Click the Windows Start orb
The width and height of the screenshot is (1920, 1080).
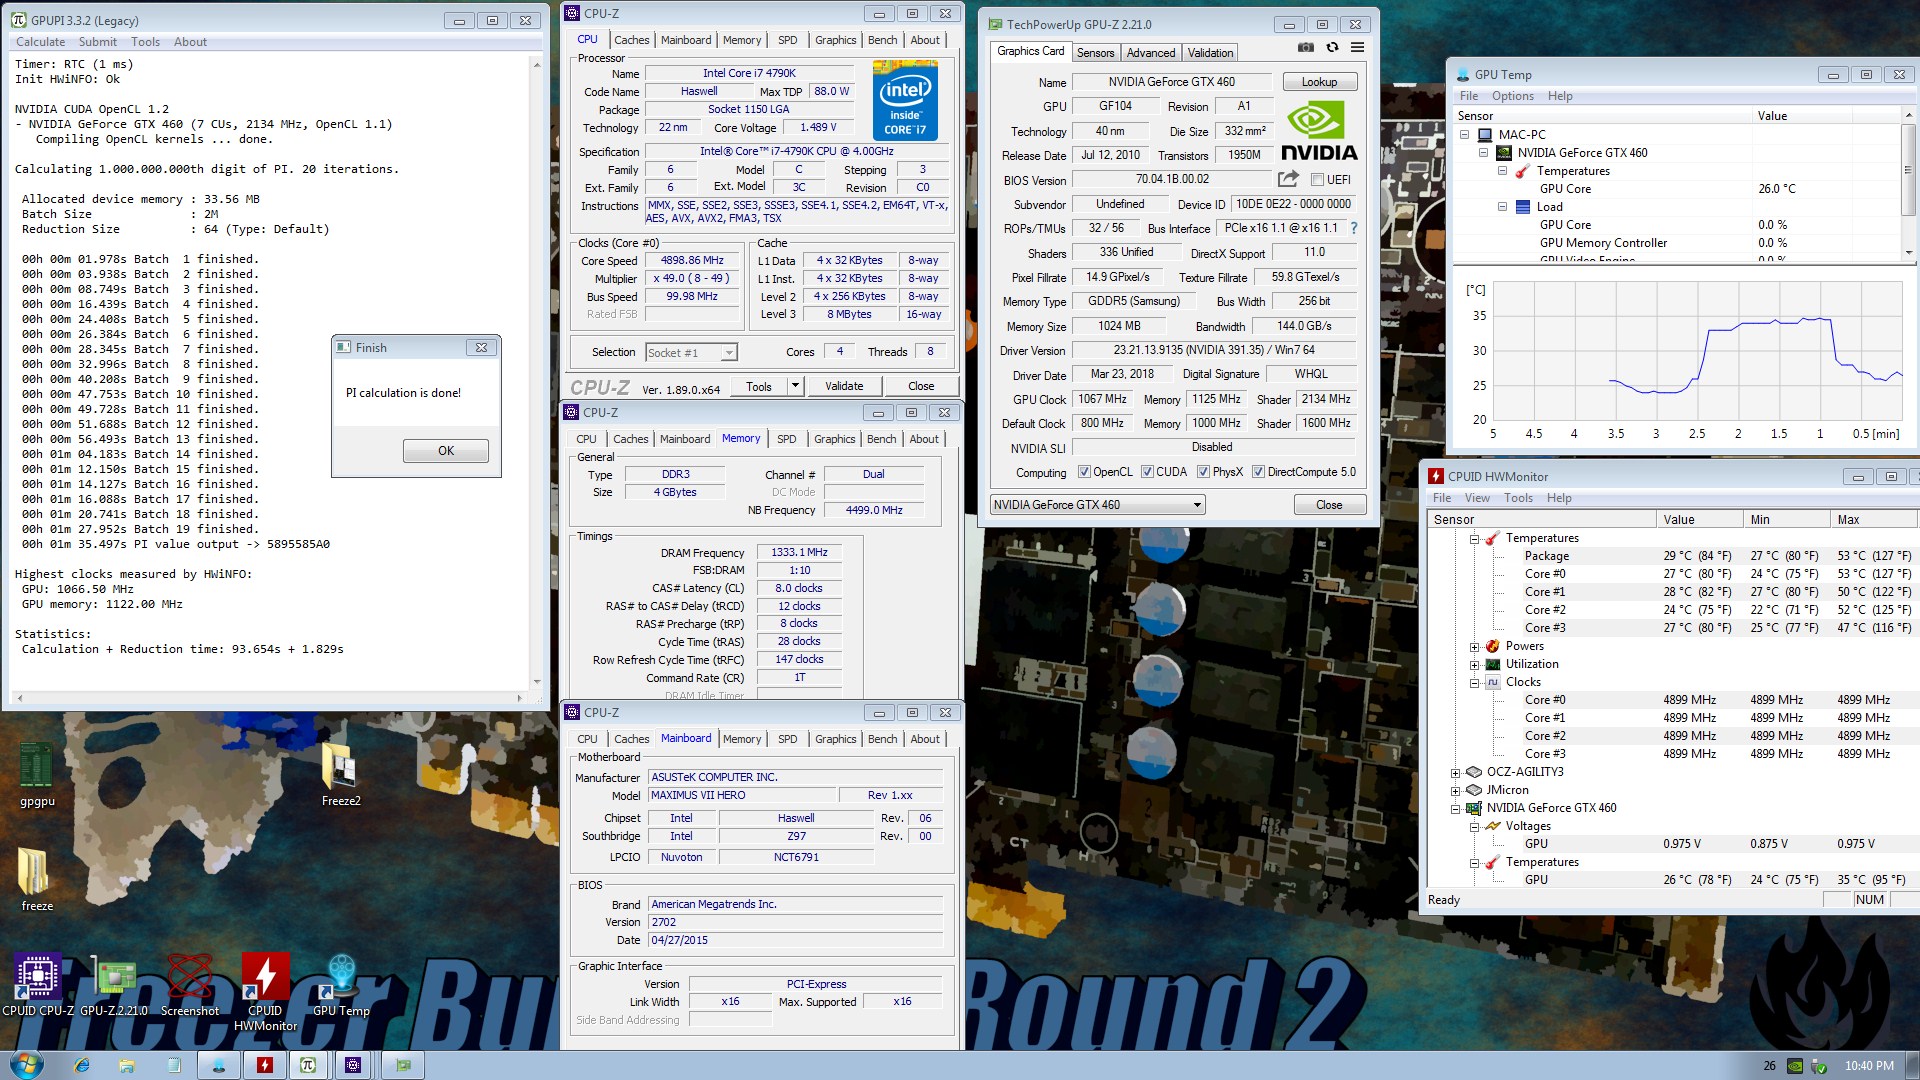tap(27, 1065)
